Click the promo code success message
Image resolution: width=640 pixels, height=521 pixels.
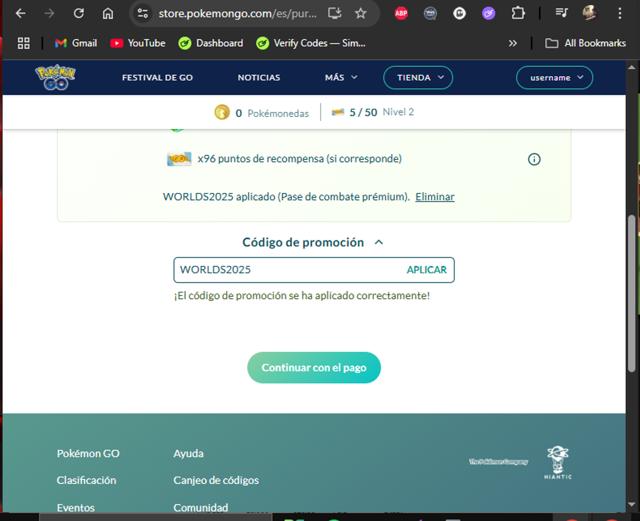(x=302, y=296)
